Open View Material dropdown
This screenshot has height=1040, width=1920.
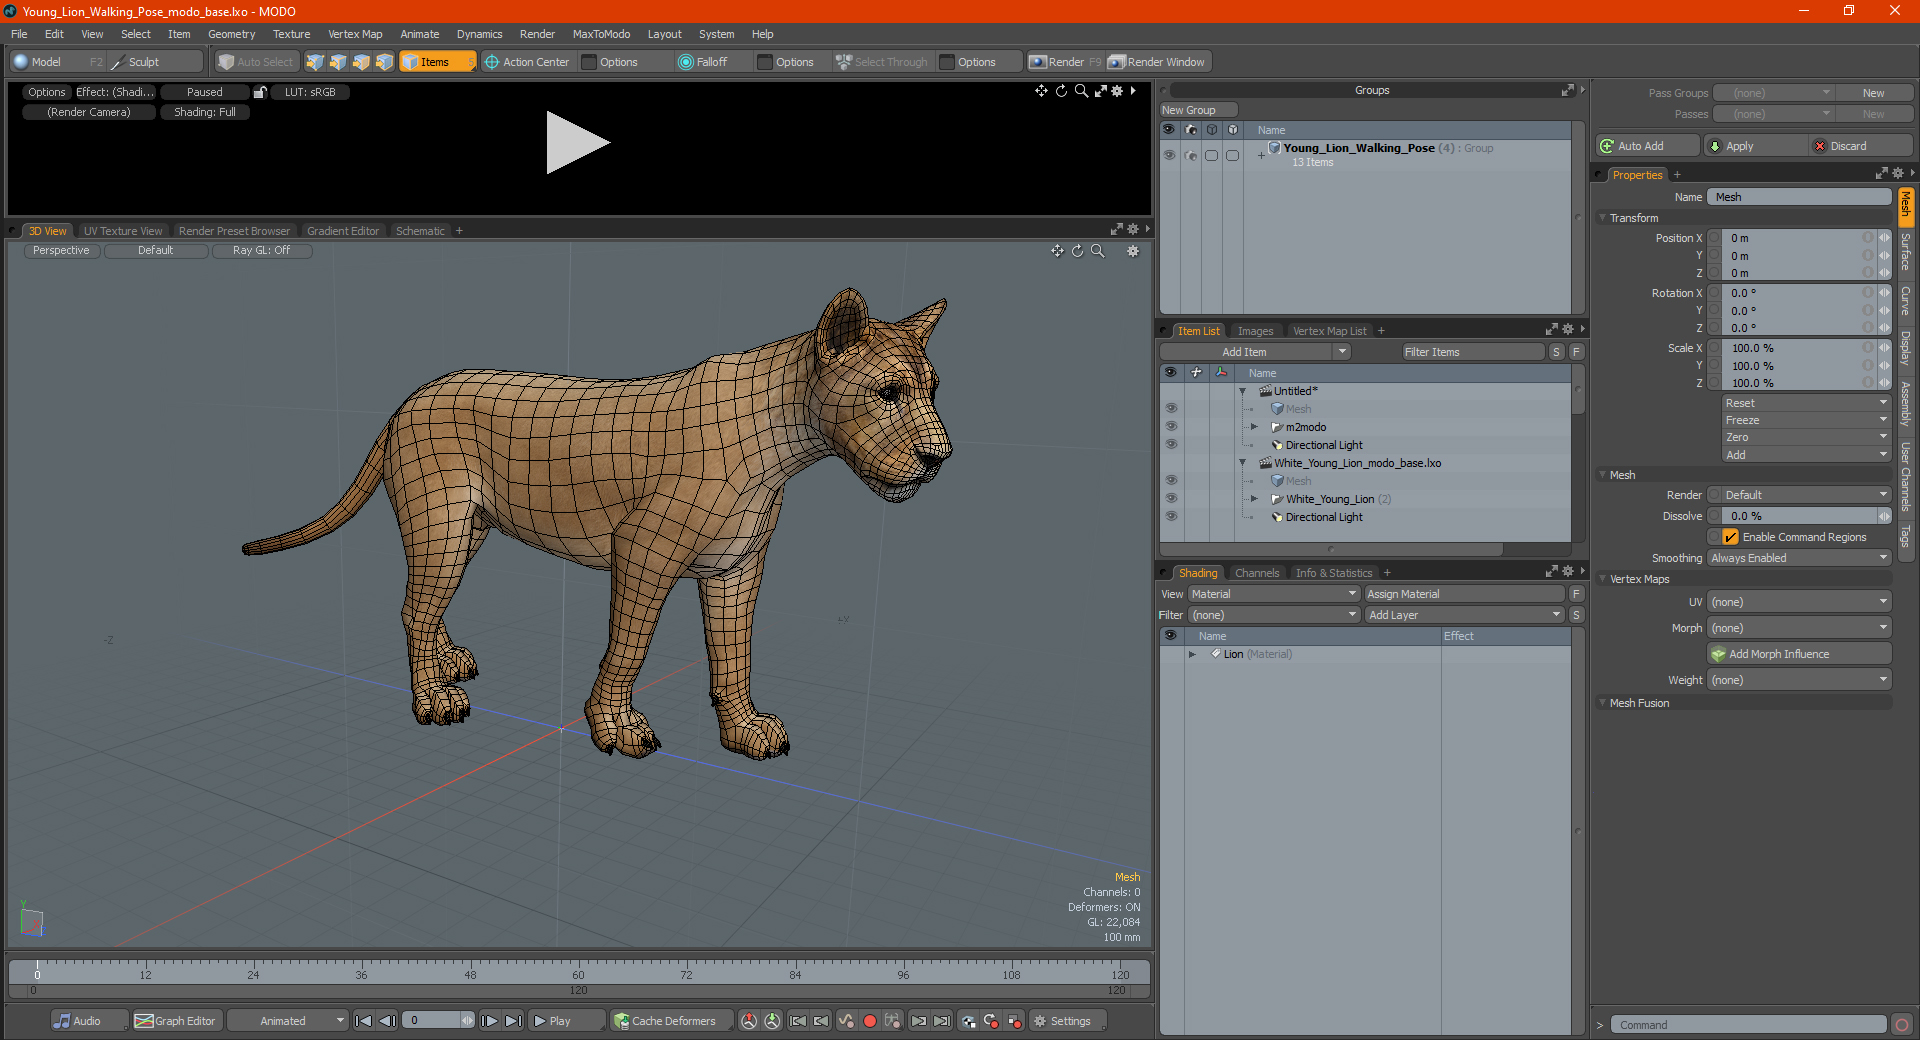[x=1273, y=594]
